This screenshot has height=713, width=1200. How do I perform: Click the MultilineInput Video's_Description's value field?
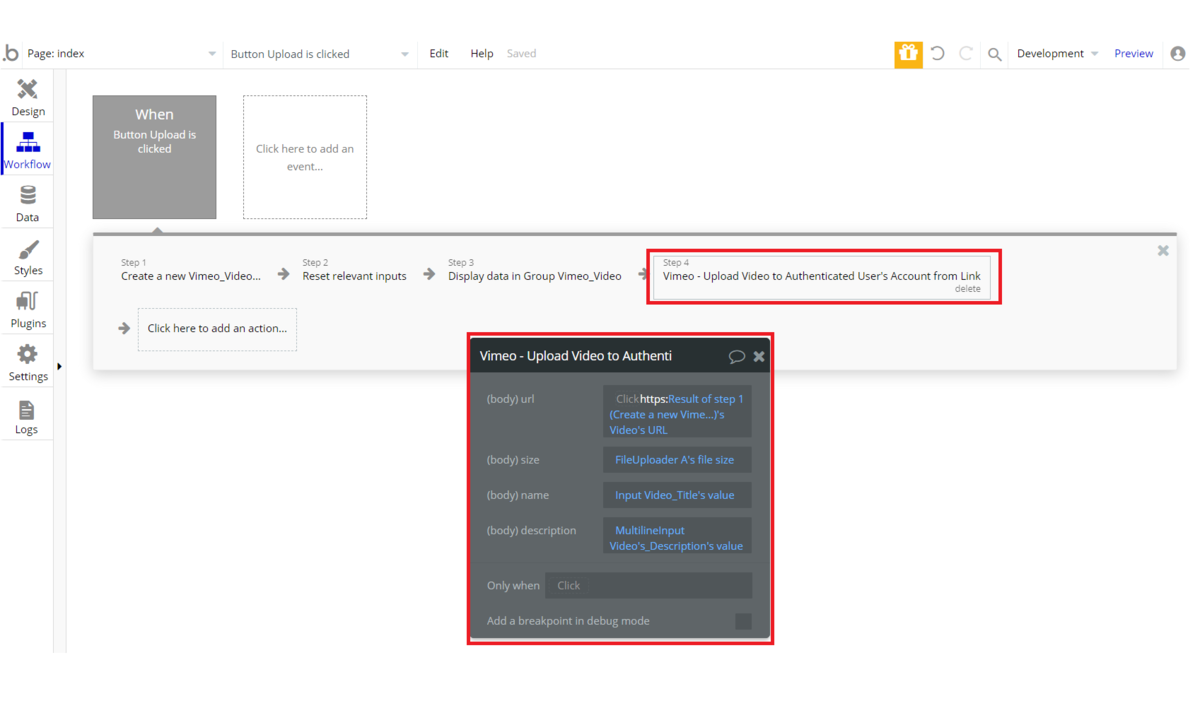tap(677, 536)
